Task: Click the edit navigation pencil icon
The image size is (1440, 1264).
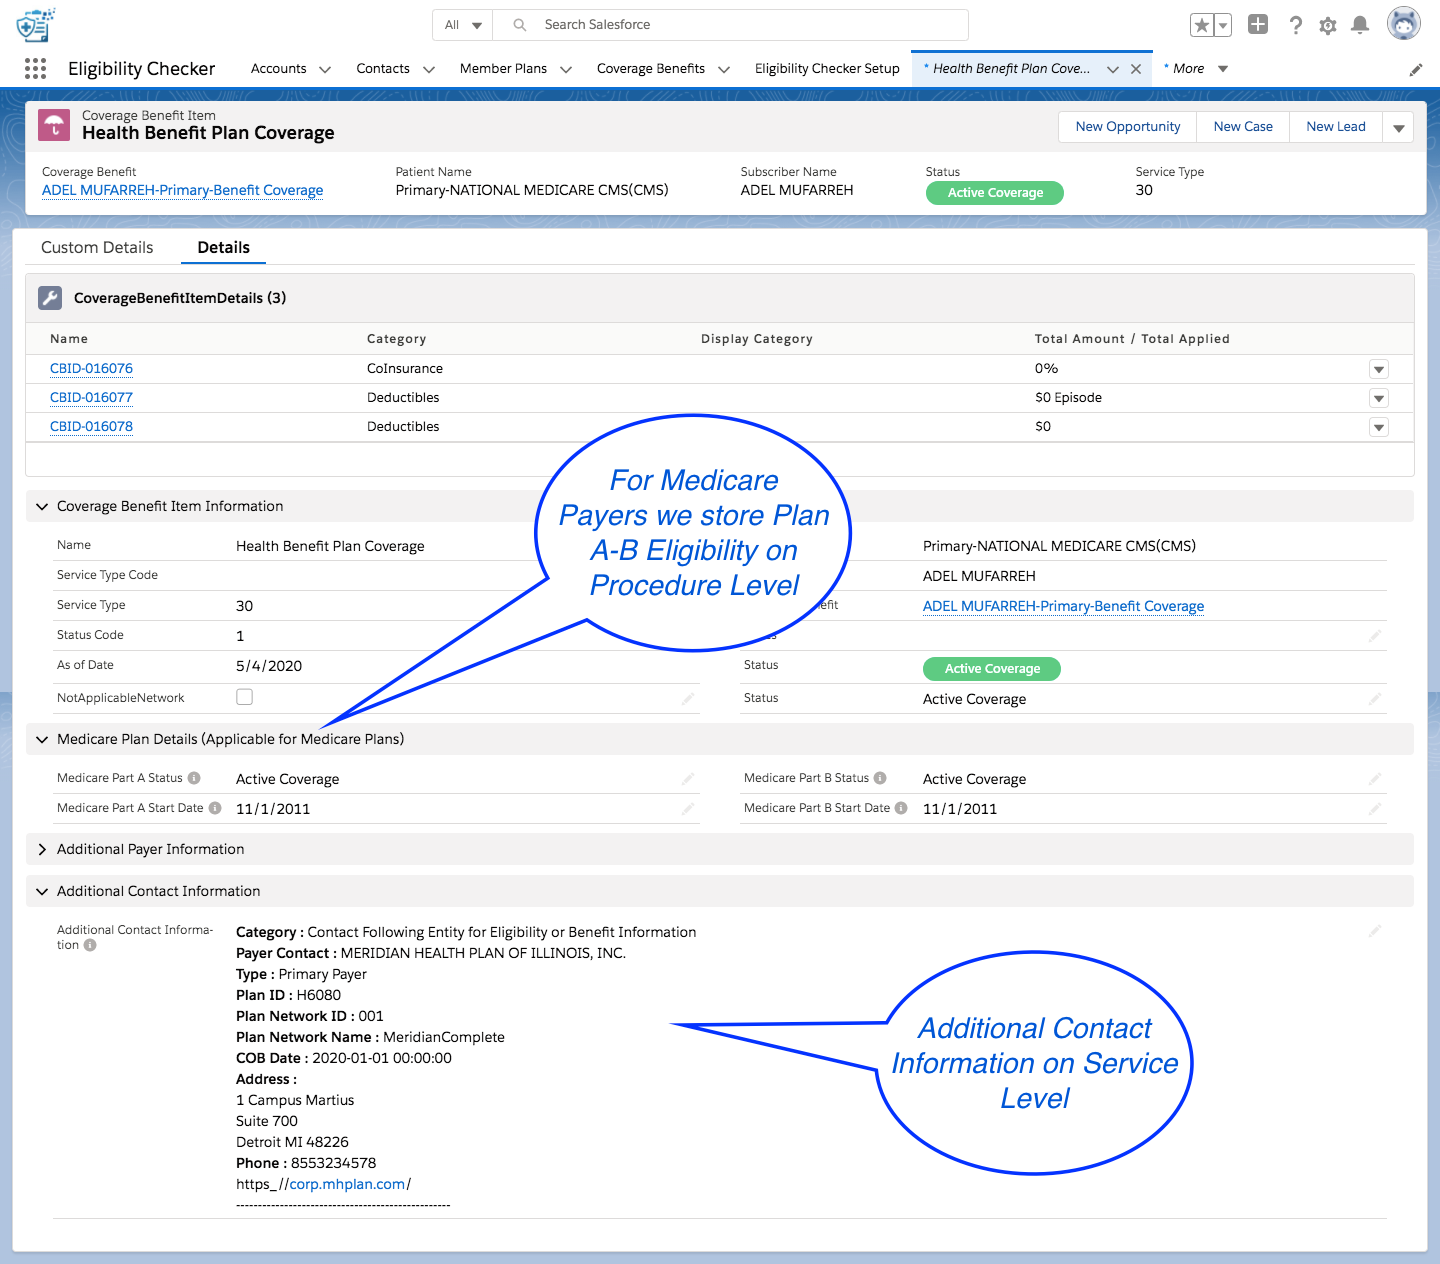Action: coord(1416,69)
